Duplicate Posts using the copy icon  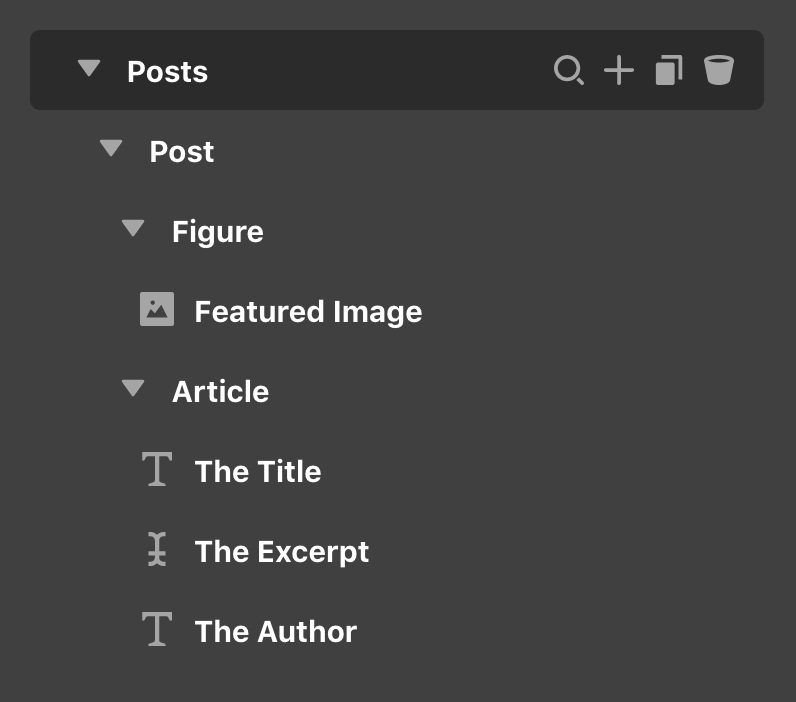[x=669, y=70]
